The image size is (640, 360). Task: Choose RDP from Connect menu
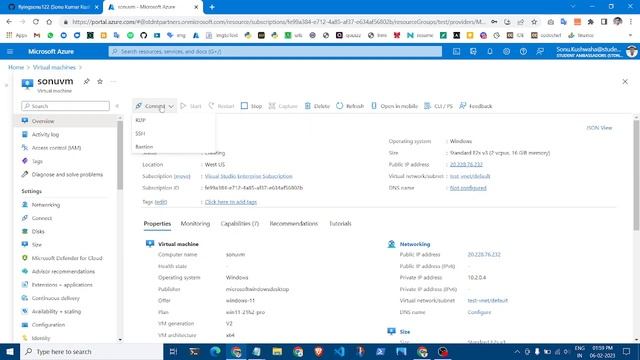[140, 120]
